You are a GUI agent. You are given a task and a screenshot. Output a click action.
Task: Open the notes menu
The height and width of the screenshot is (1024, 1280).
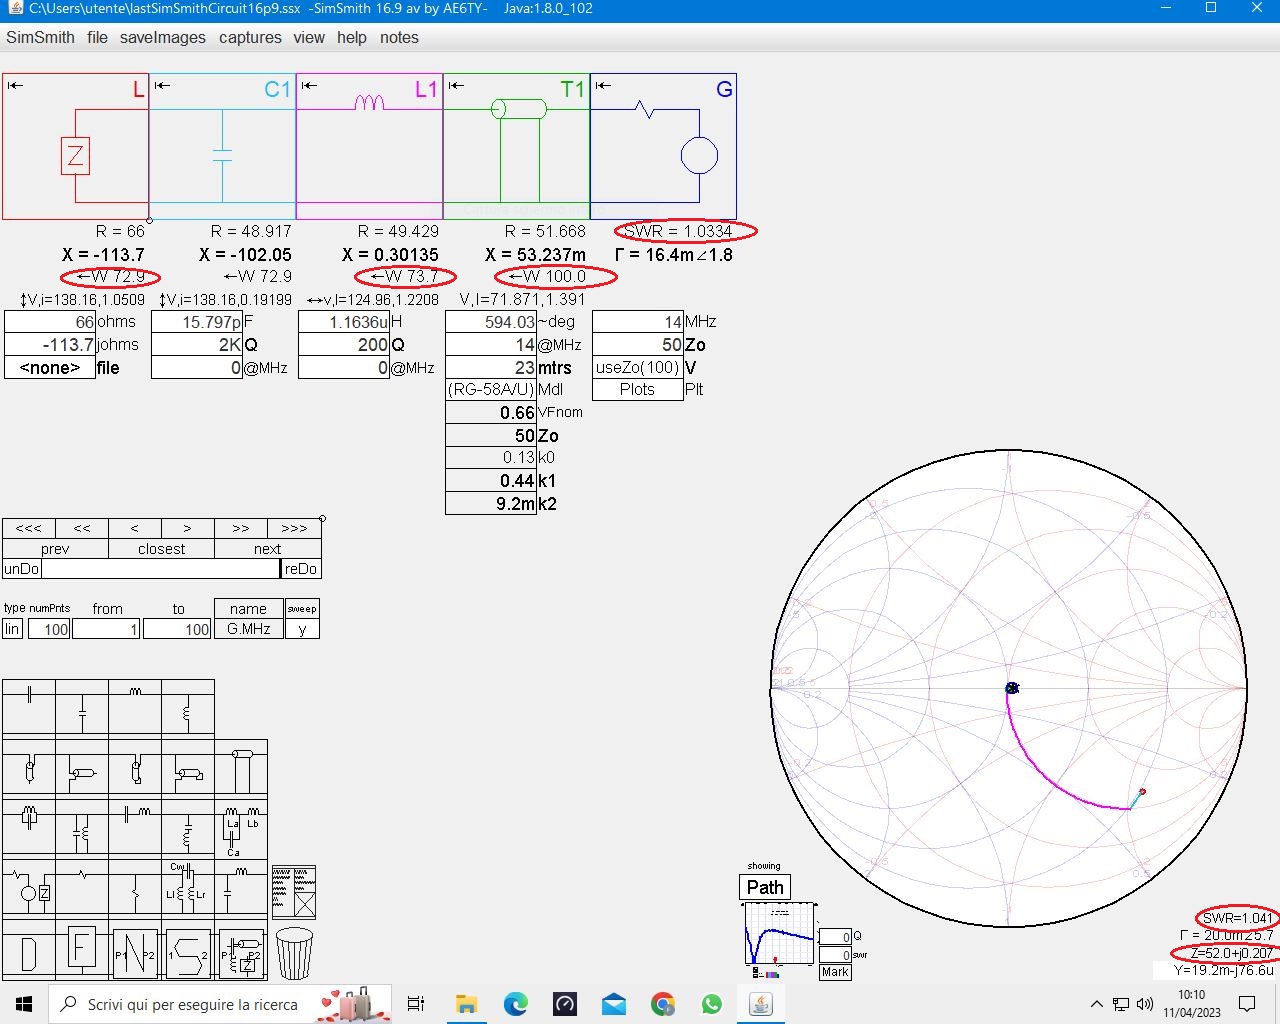(x=399, y=37)
